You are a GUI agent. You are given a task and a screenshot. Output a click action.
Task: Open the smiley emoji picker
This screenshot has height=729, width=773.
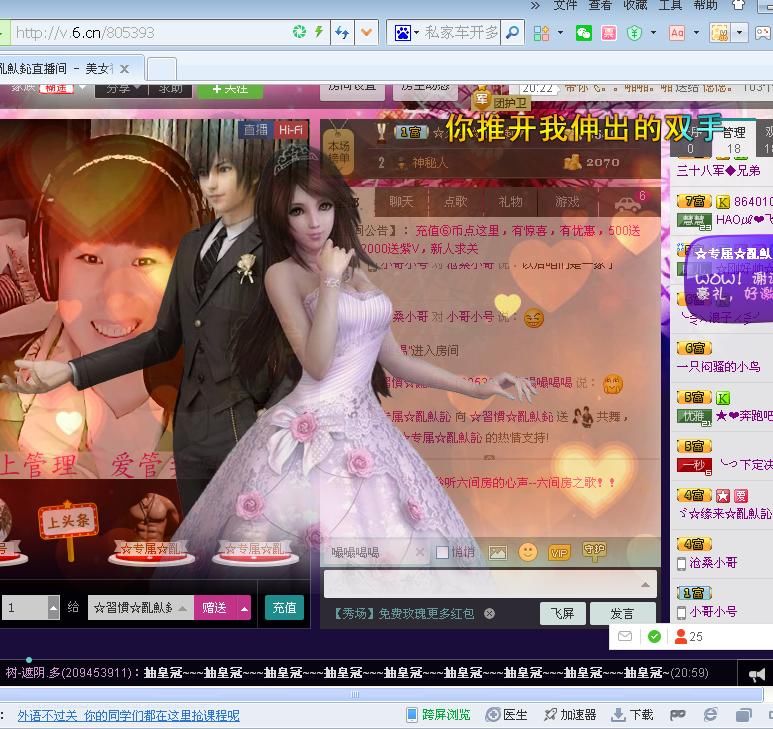click(527, 552)
